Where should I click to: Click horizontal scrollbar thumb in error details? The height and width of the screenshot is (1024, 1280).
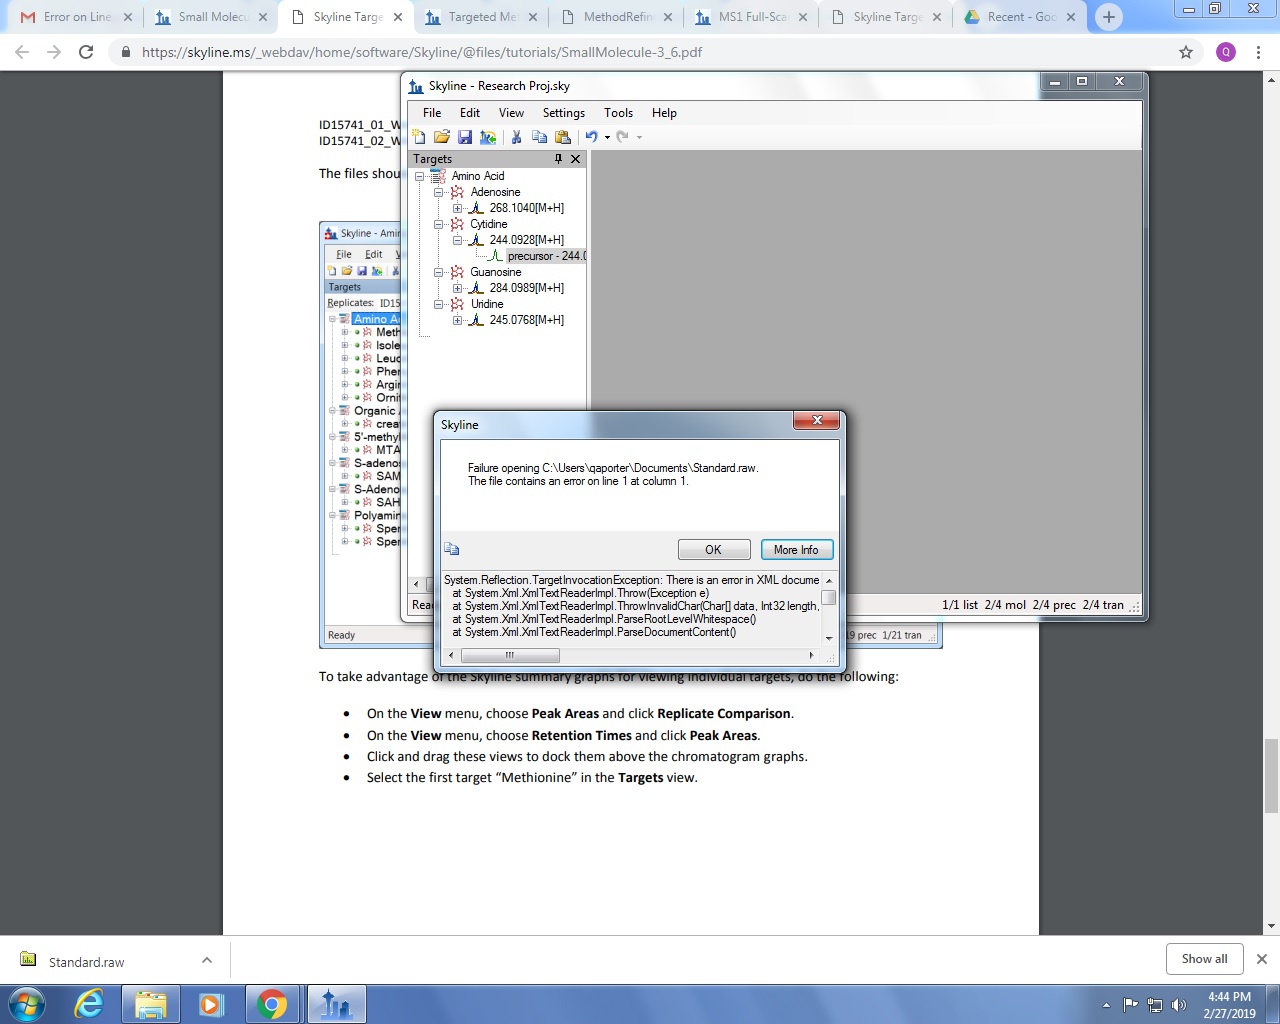click(x=510, y=655)
